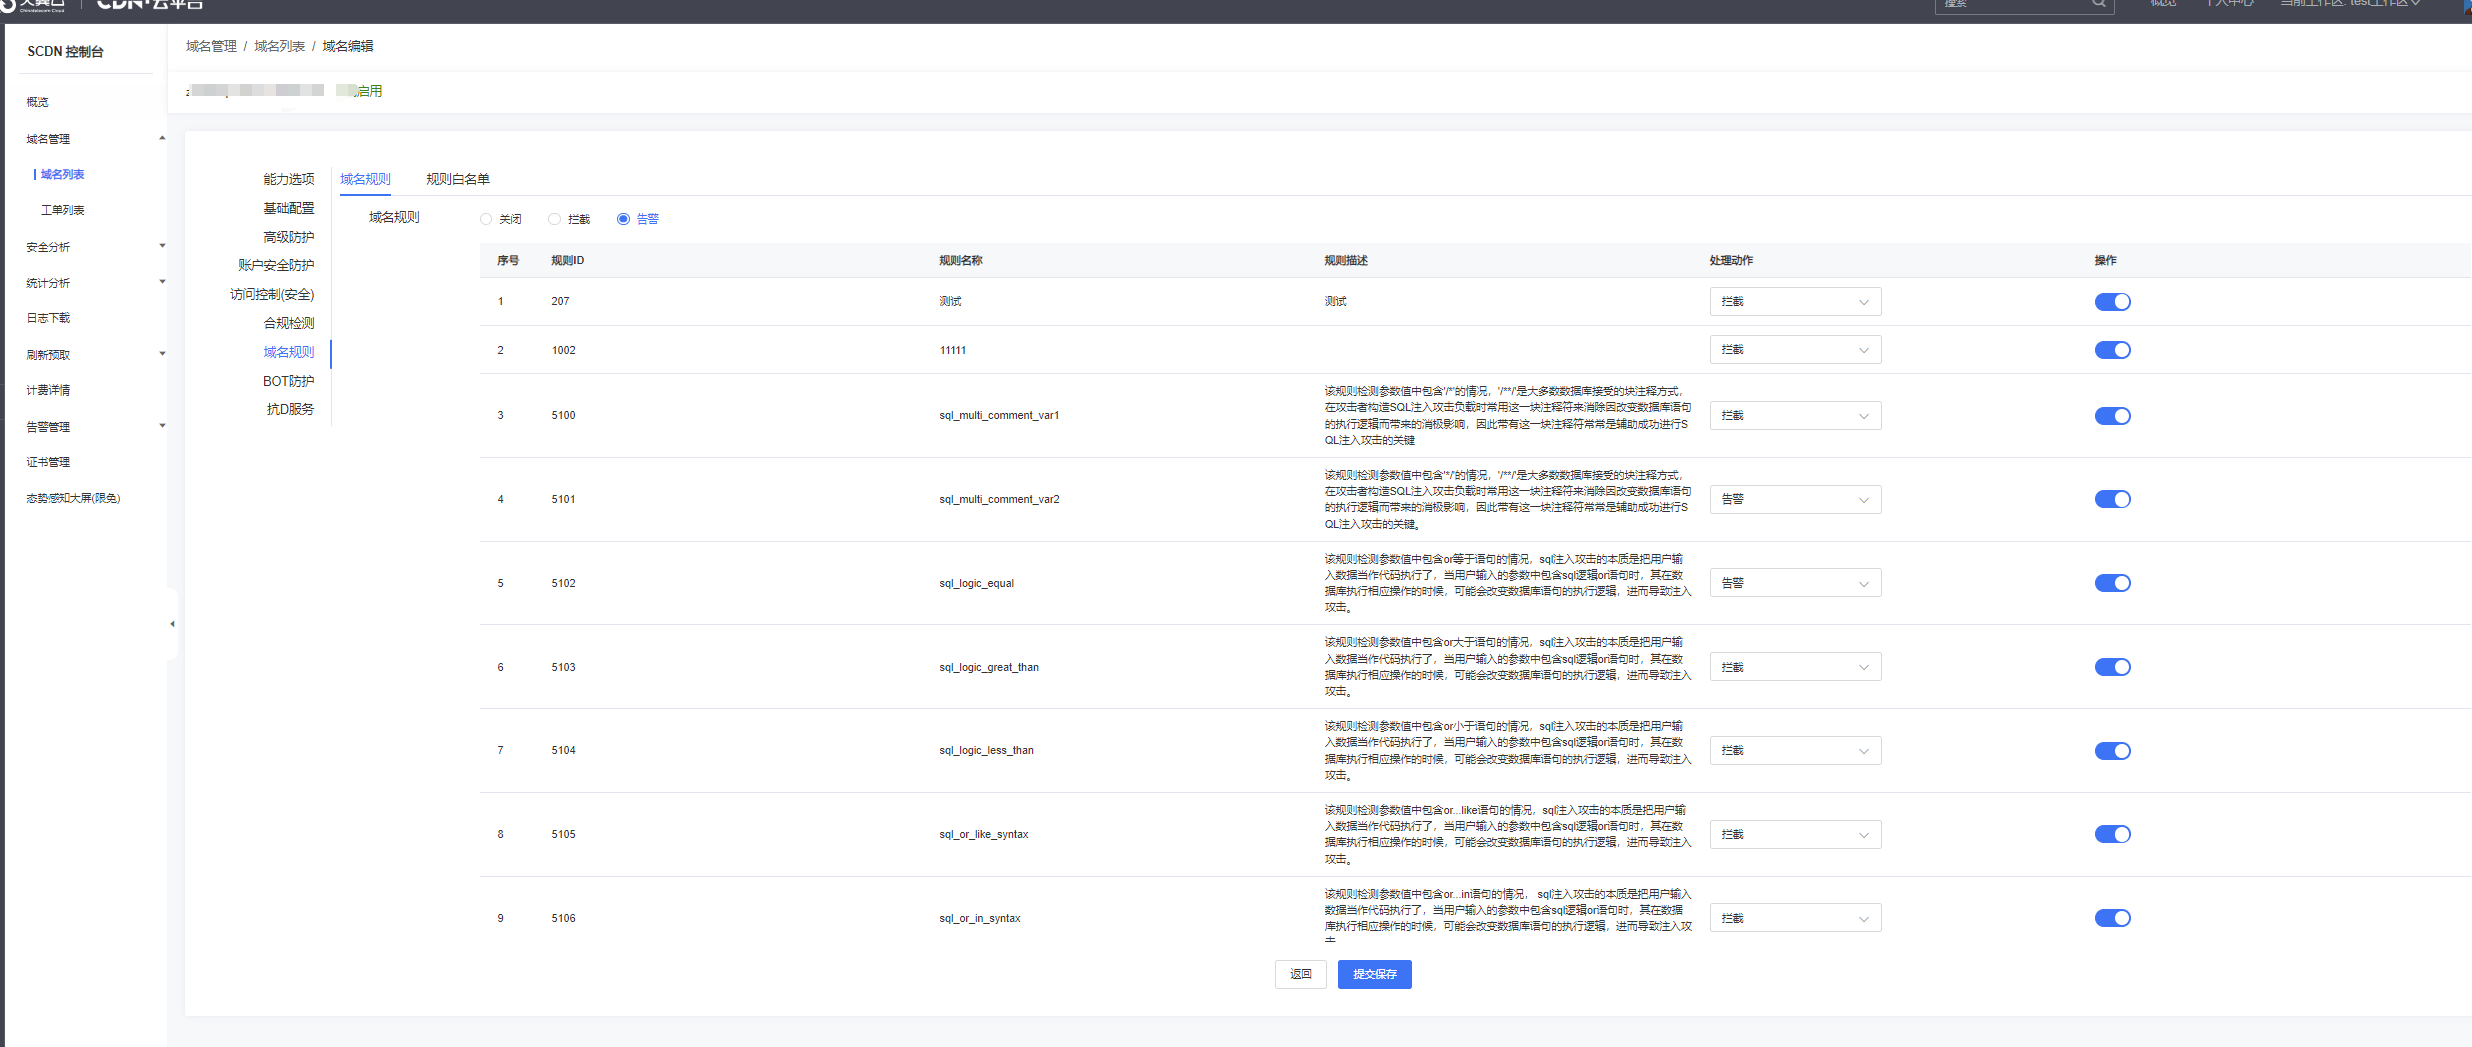Open action dropdown for rule 1002
The image size is (2472, 1047).
(1795, 350)
